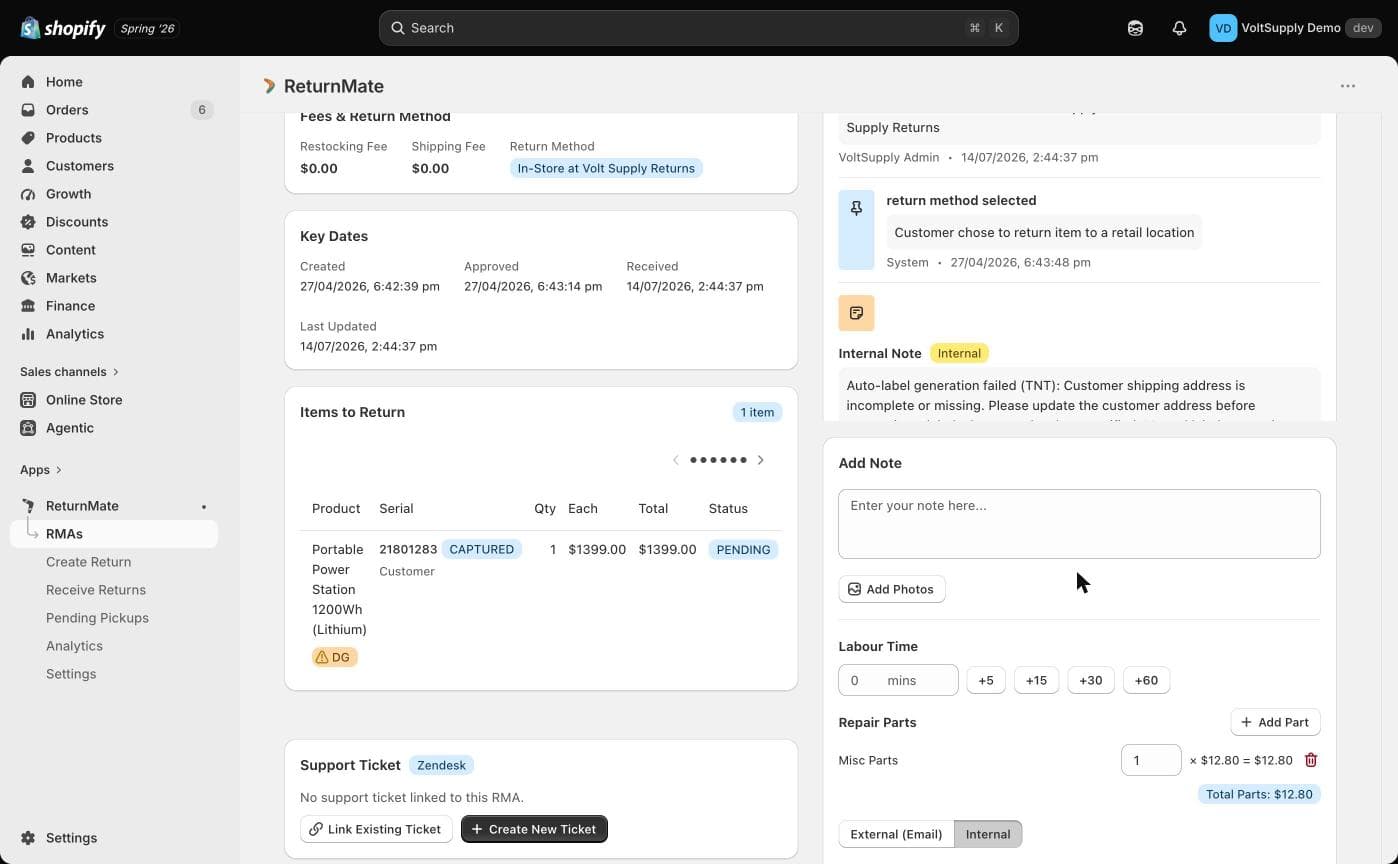
Task: Click the Orders inbox icon
Action: pos(28,110)
